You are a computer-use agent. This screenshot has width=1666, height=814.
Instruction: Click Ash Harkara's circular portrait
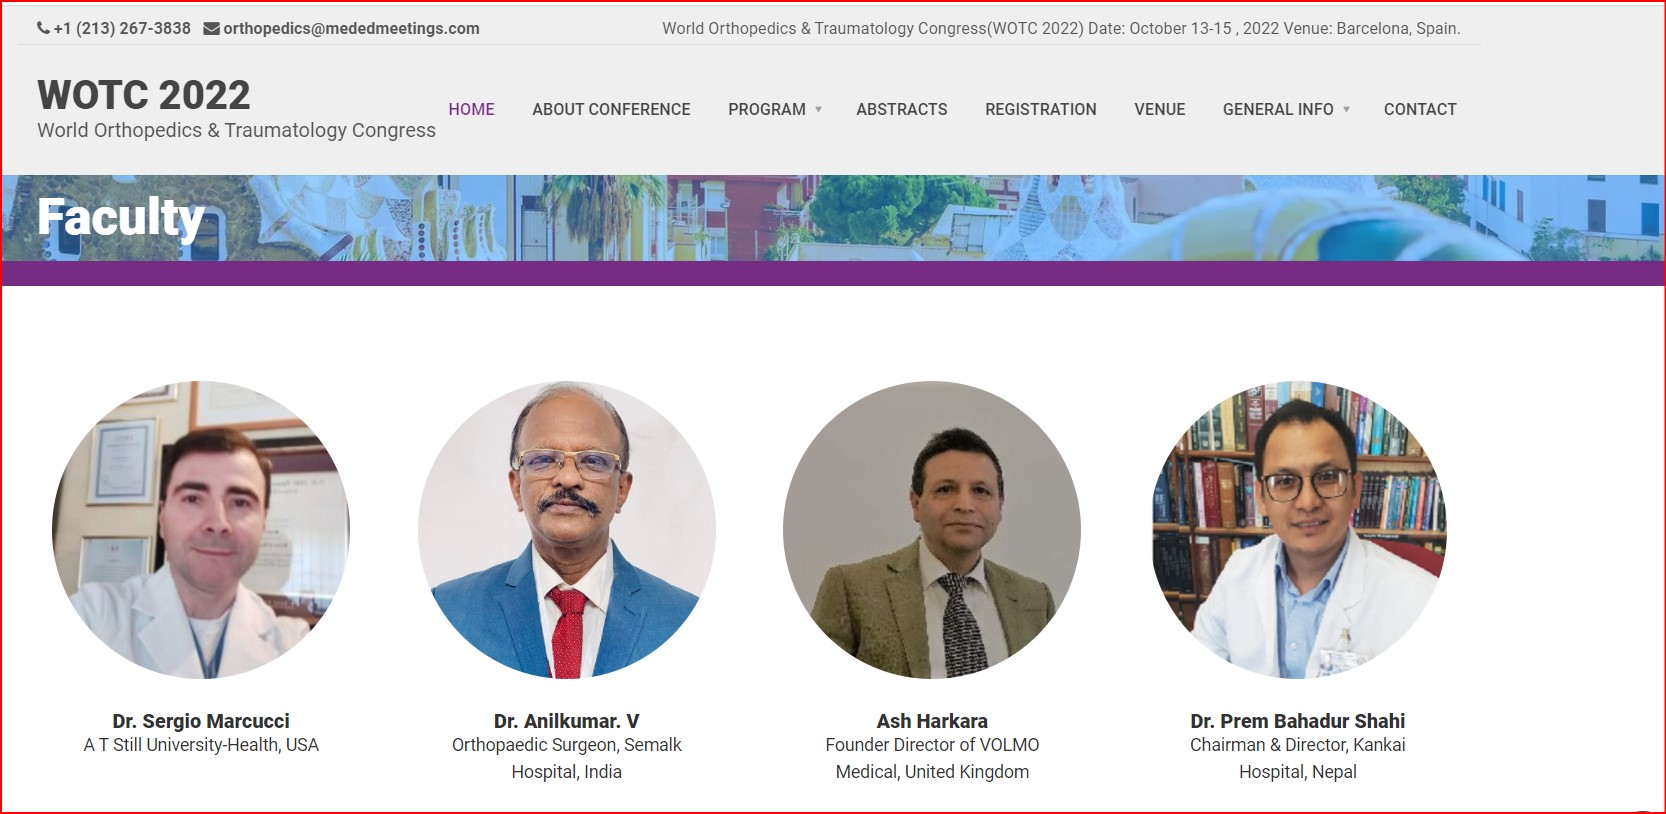pos(932,530)
